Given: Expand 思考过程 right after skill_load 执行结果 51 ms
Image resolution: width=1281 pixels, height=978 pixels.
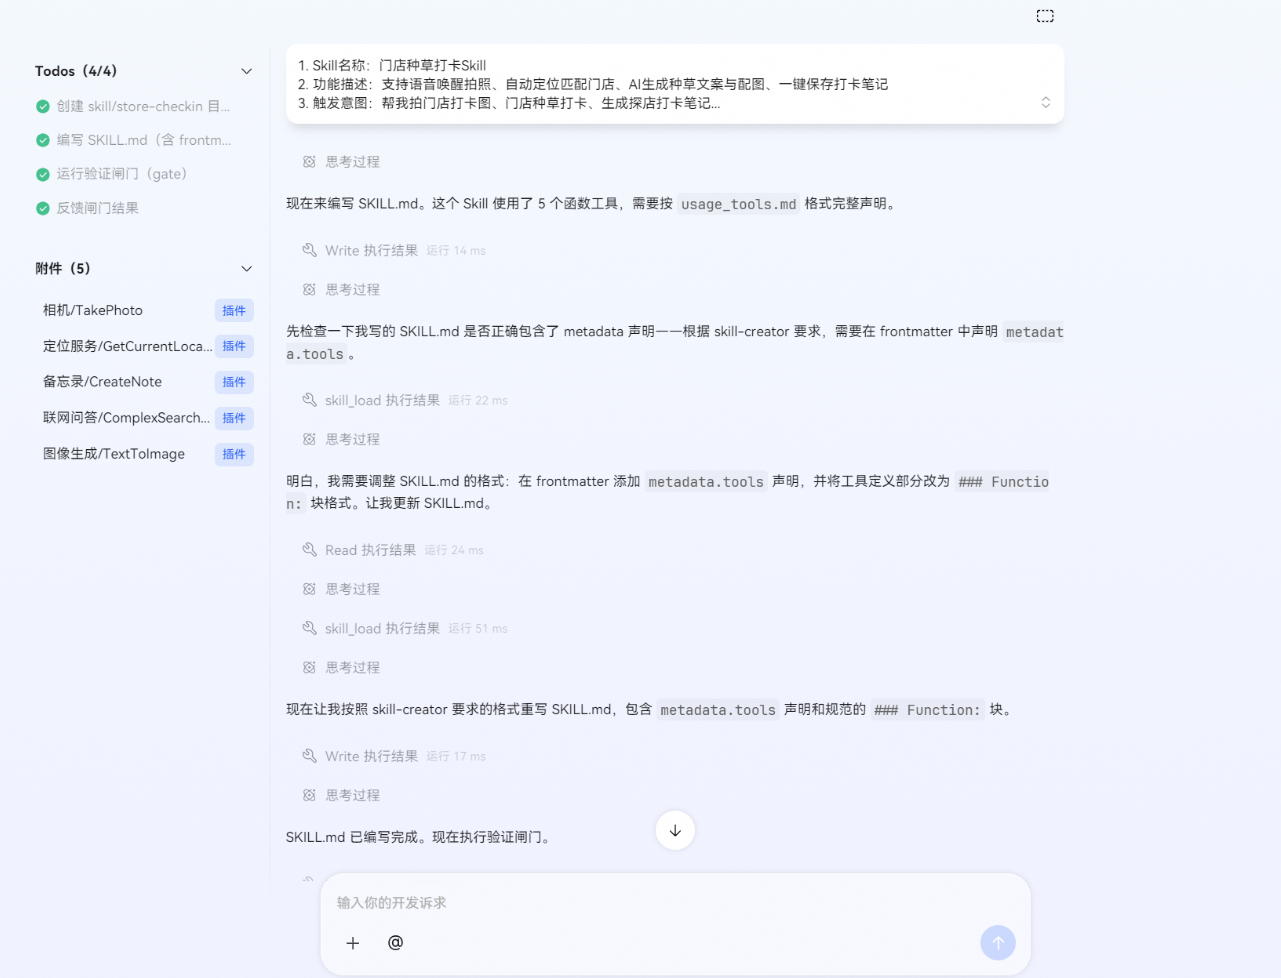Looking at the screenshot, I should pos(341,667).
